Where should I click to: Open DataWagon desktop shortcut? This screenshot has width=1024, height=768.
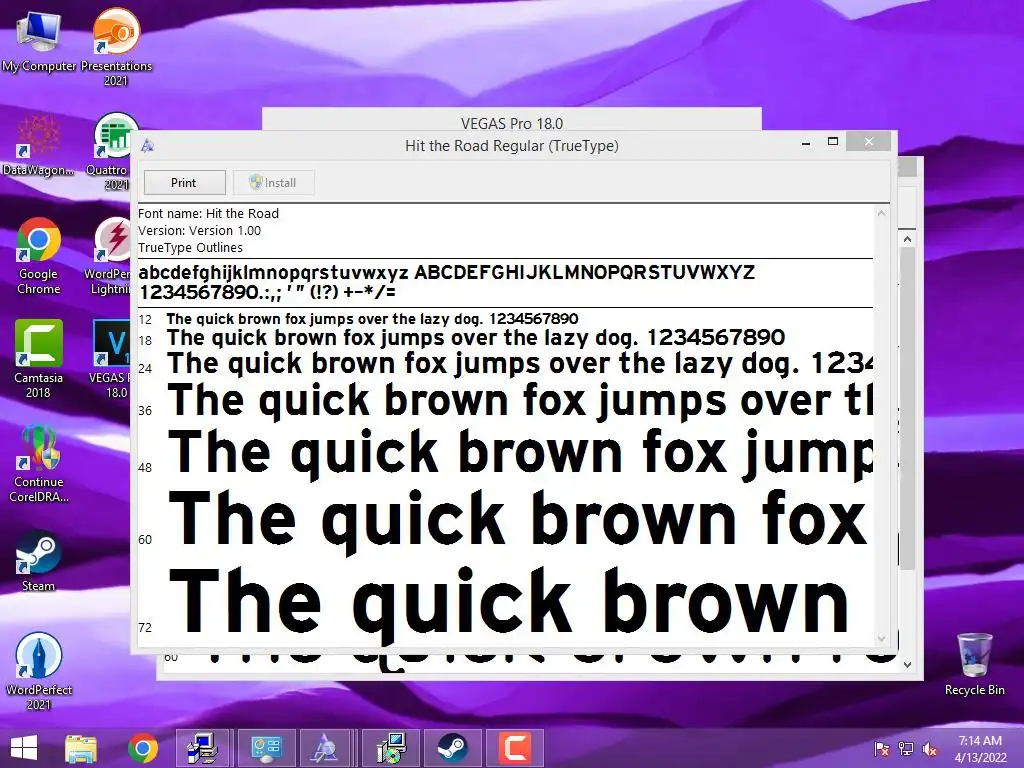click(39, 145)
